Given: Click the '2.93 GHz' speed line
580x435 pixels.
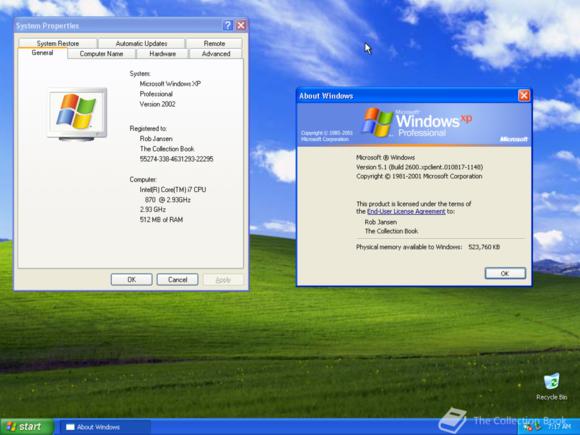Looking at the screenshot, I should pyautogui.click(x=153, y=209).
